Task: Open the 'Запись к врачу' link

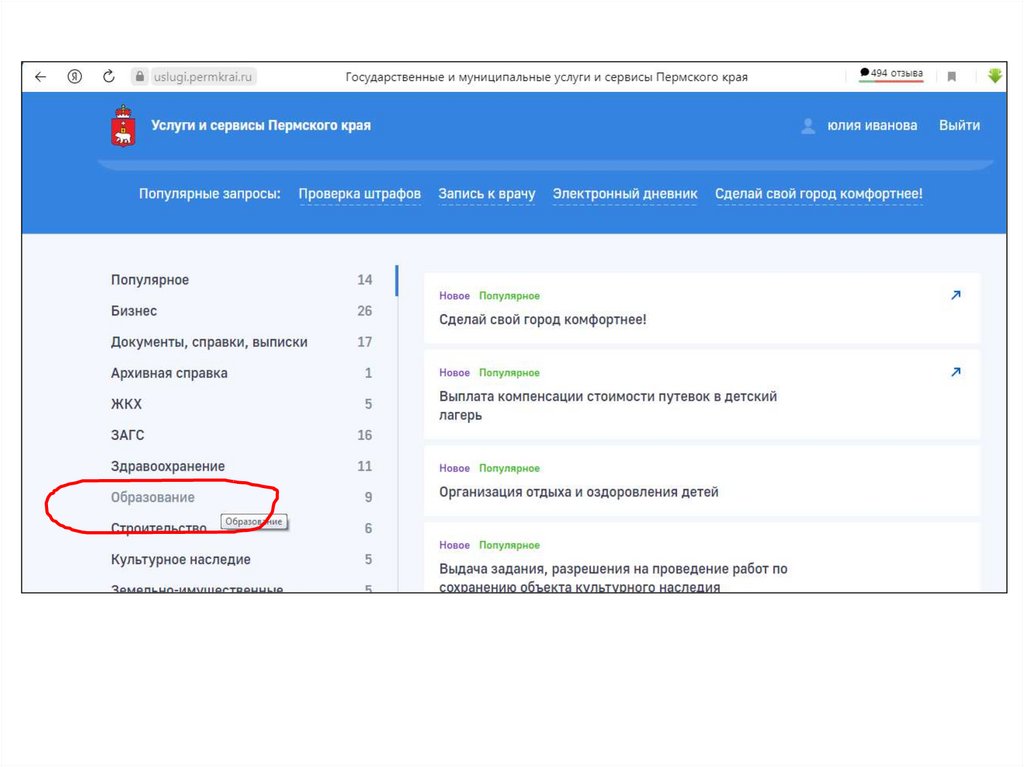Action: coord(486,194)
